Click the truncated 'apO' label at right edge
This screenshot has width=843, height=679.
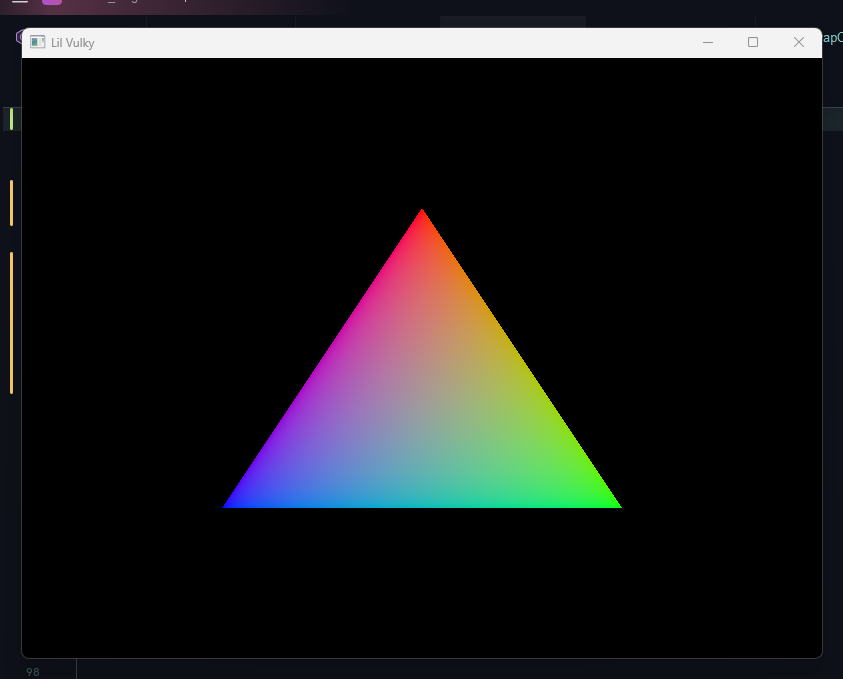click(x=831, y=38)
